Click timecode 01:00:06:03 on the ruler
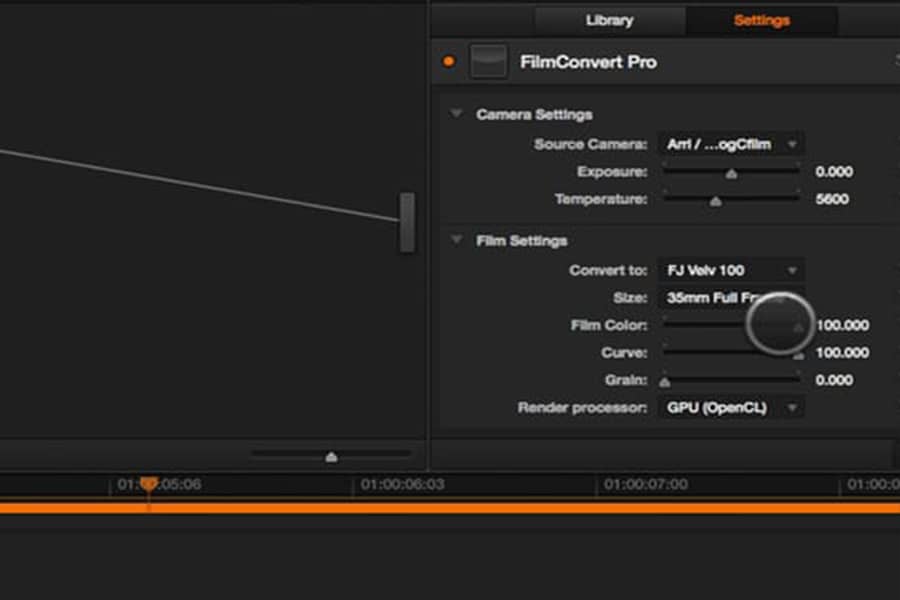Viewport: 900px width, 600px height. click(x=402, y=485)
